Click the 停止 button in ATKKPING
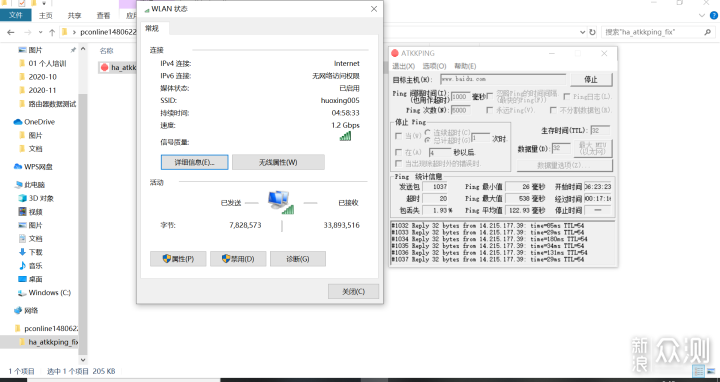 click(591, 79)
